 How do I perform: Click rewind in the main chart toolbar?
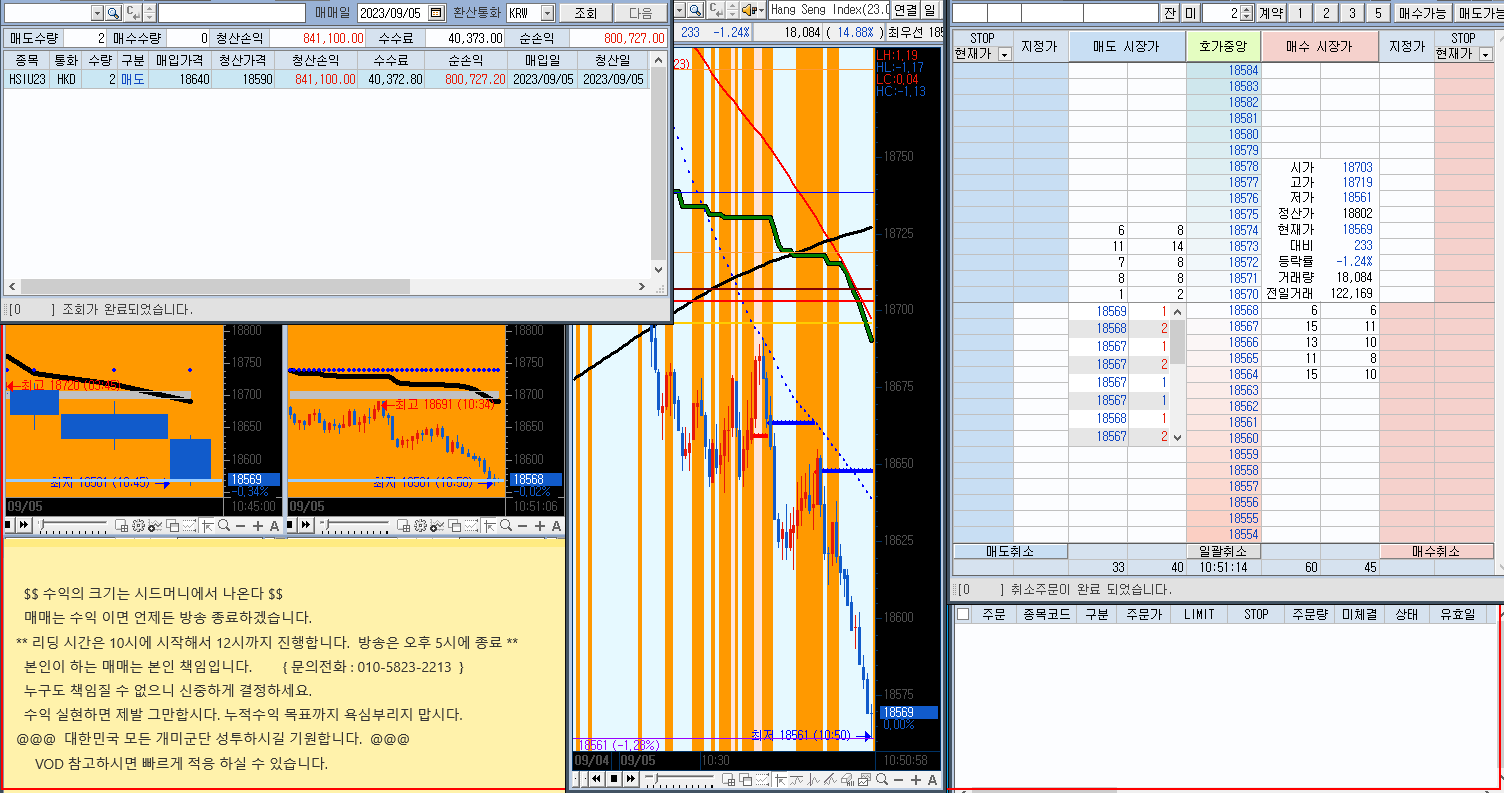(596, 779)
